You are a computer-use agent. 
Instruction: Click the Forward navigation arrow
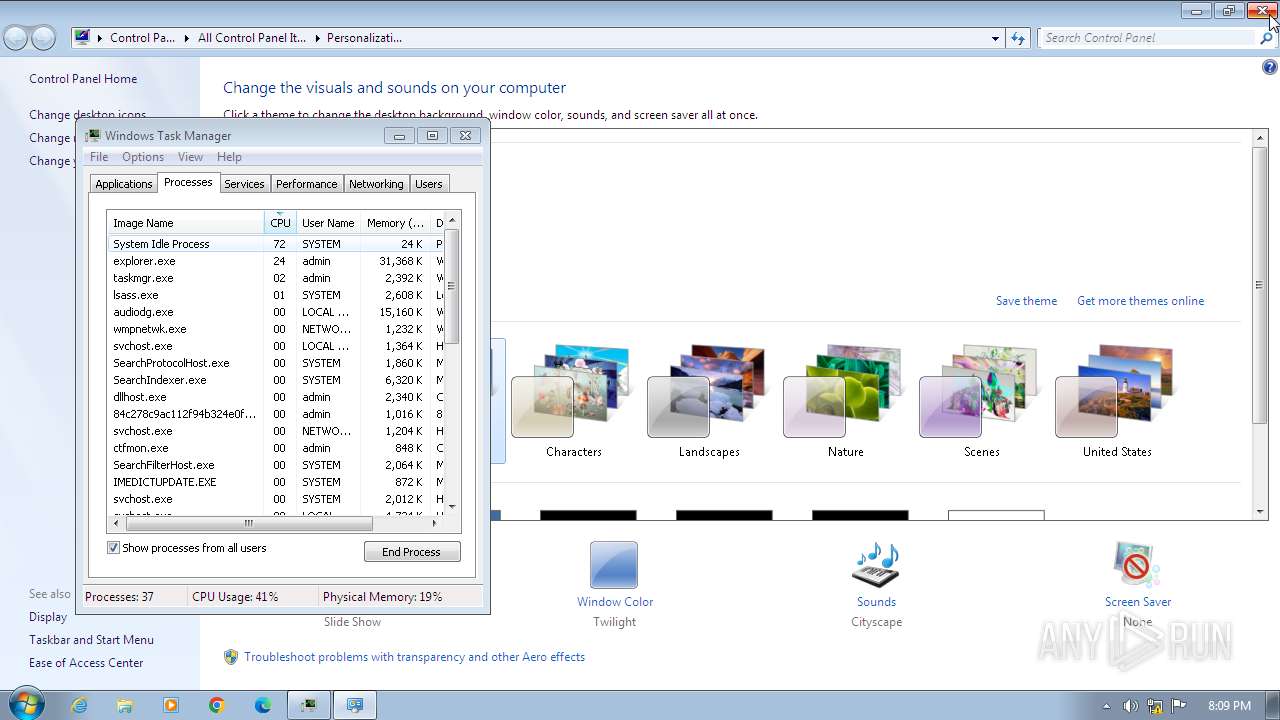(43, 38)
